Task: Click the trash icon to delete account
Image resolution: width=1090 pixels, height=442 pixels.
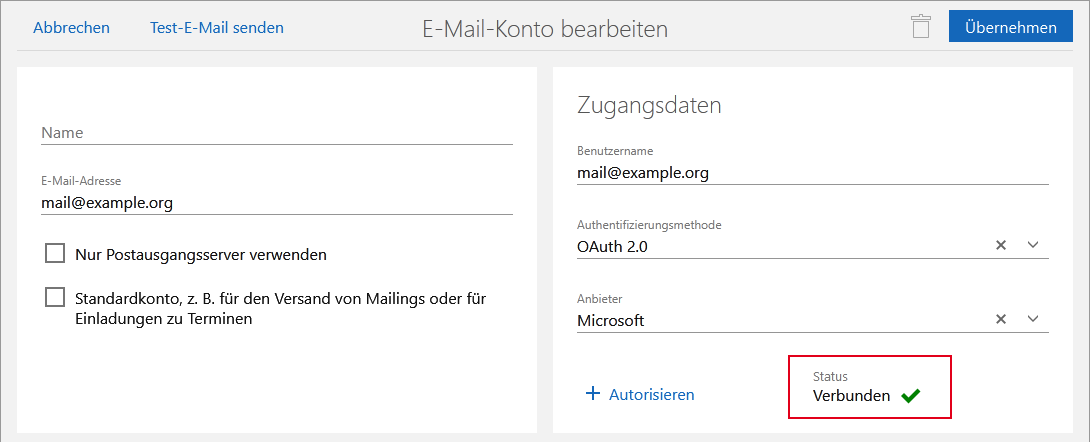Action: tap(920, 27)
